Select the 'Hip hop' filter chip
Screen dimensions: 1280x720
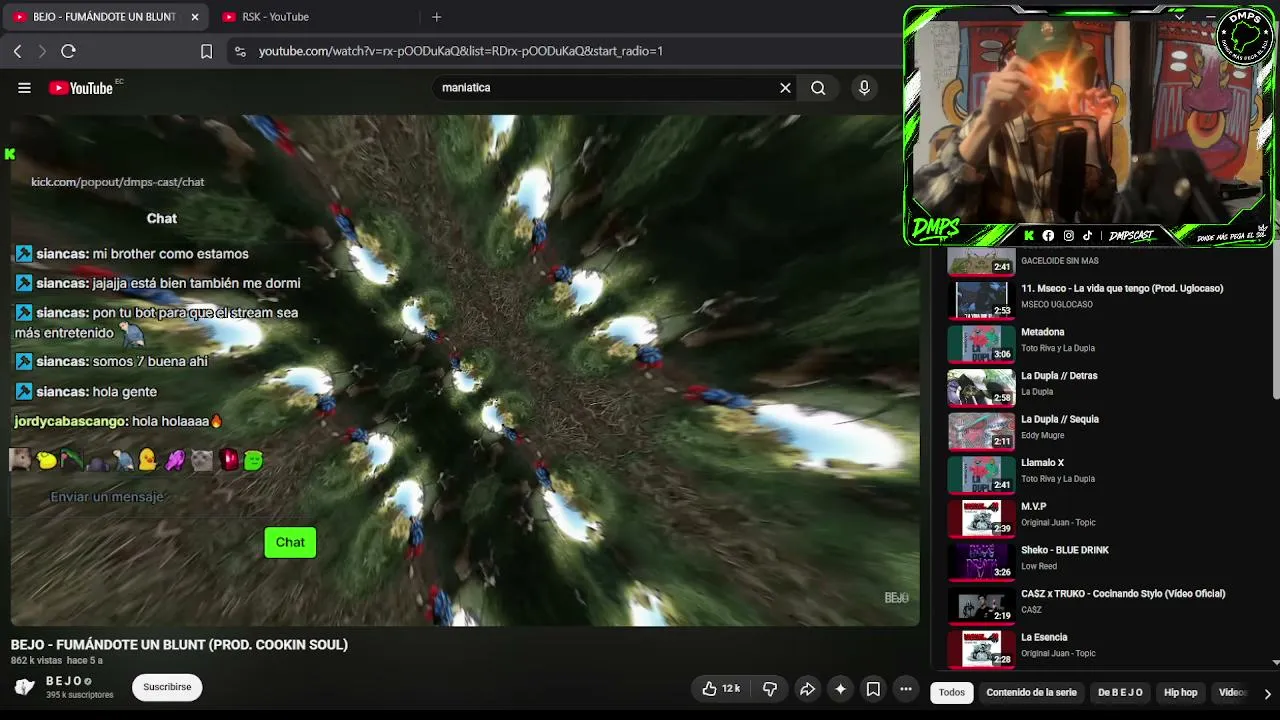(x=1180, y=693)
